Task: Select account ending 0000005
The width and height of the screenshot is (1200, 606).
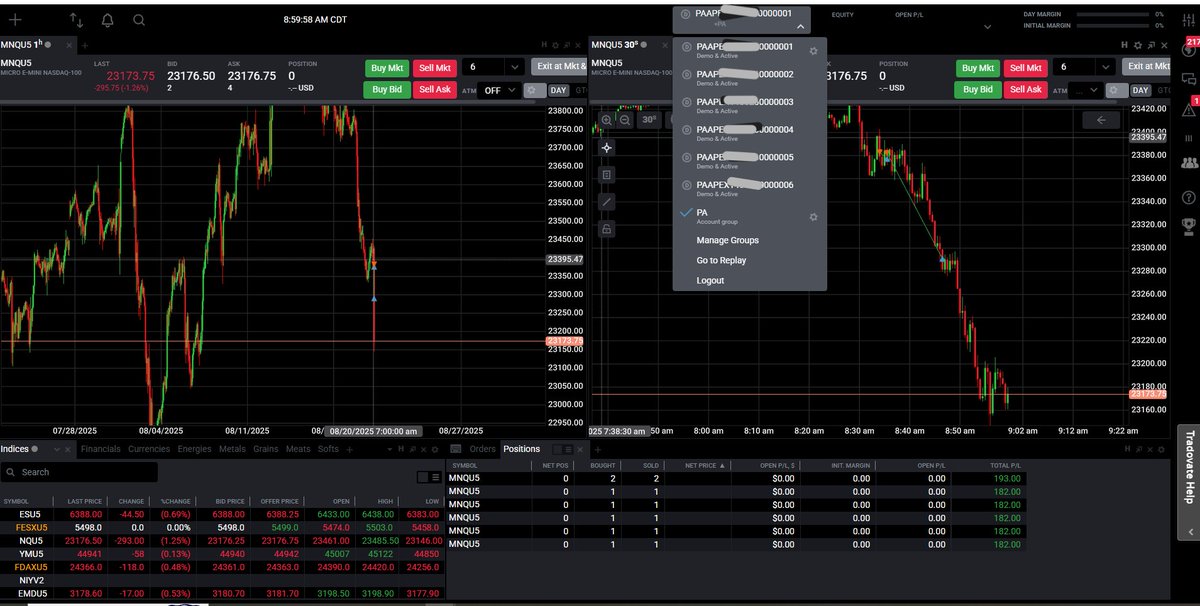Action: tap(750, 160)
